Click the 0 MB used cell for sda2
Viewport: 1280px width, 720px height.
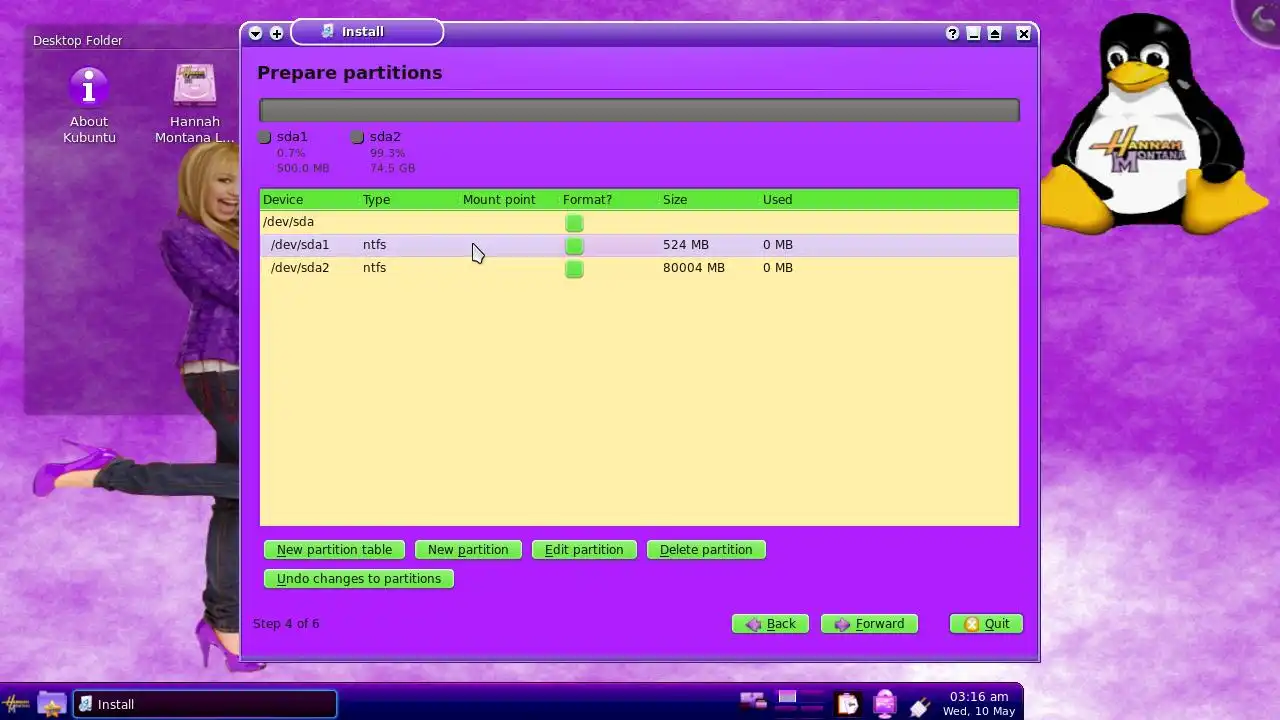[x=778, y=268]
